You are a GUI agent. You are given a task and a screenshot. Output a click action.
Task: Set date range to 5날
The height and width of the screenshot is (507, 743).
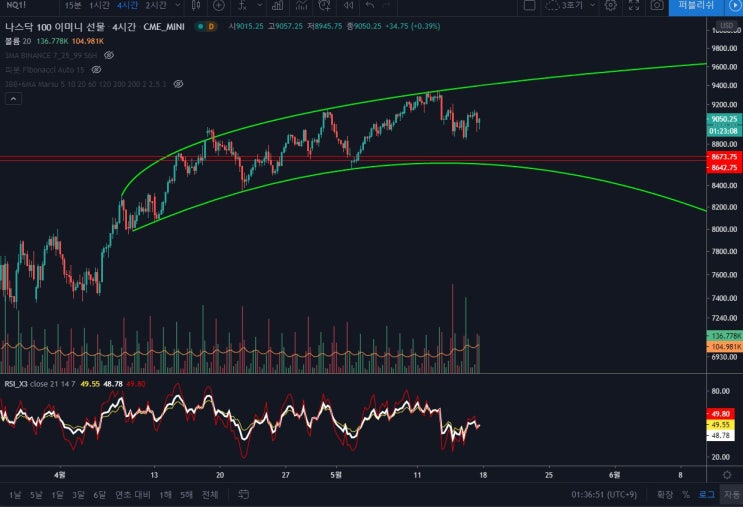coord(36,495)
